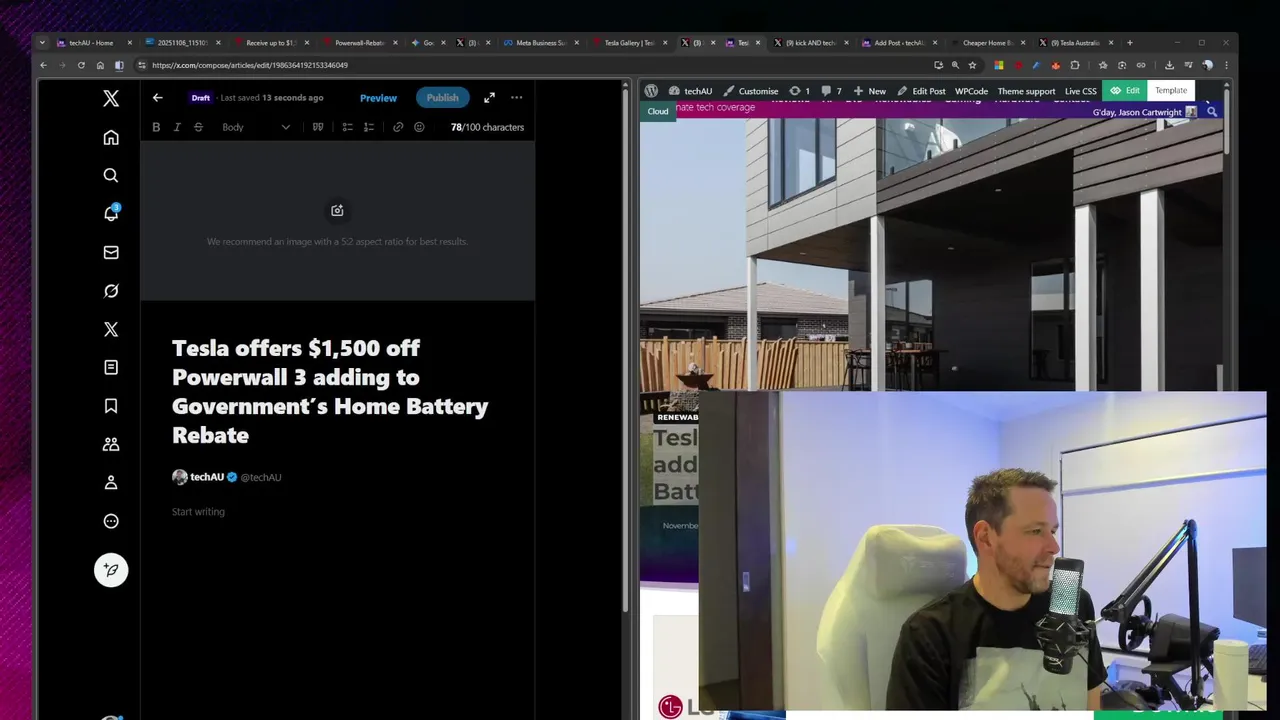The width and height of the screenshot is (1280, 720).
Task: Toggle bold formatting in article editor
Action: point(156,127)
